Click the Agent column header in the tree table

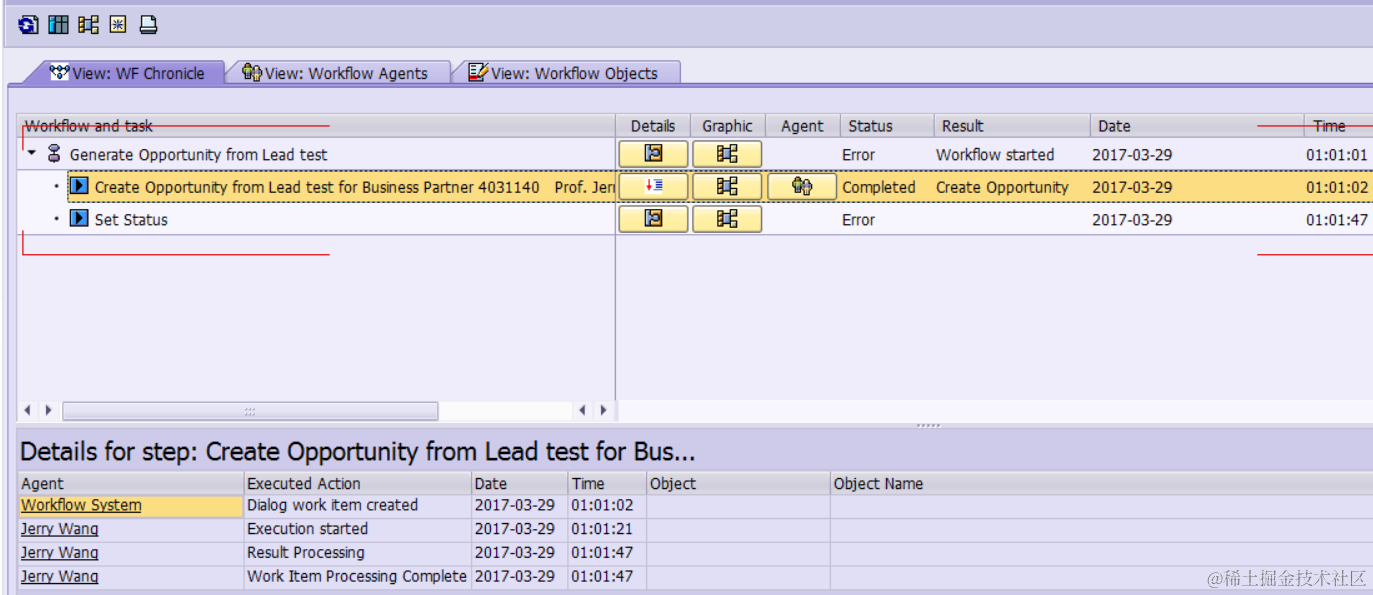click(x=802, y=126)
